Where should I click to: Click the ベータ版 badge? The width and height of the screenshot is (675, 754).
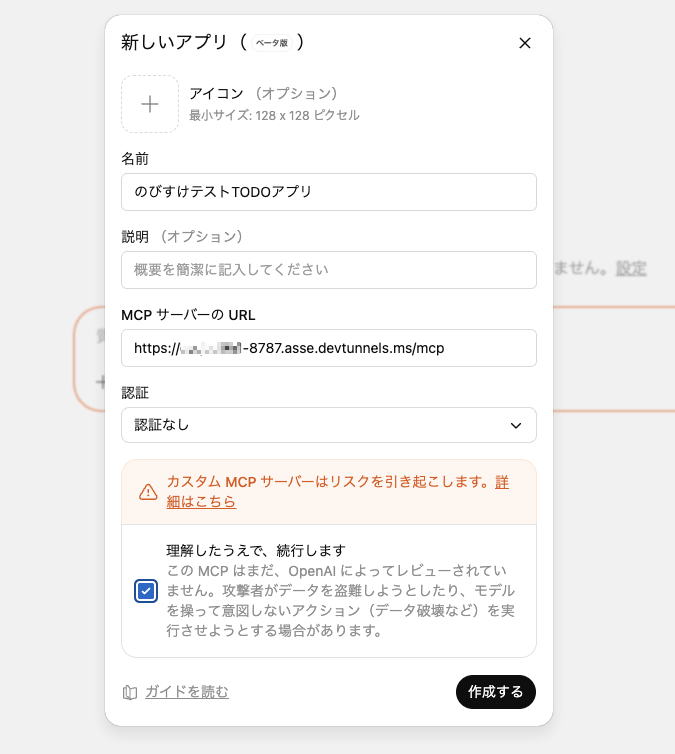[272, 43]
